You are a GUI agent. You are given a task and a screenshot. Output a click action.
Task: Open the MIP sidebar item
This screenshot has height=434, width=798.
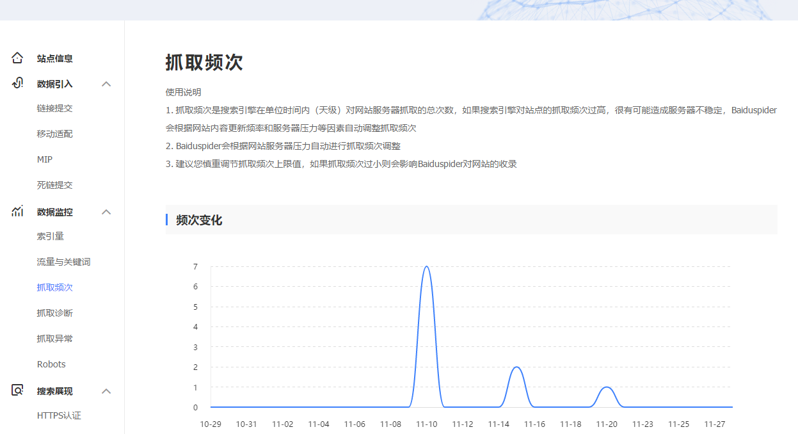(45, 159)
